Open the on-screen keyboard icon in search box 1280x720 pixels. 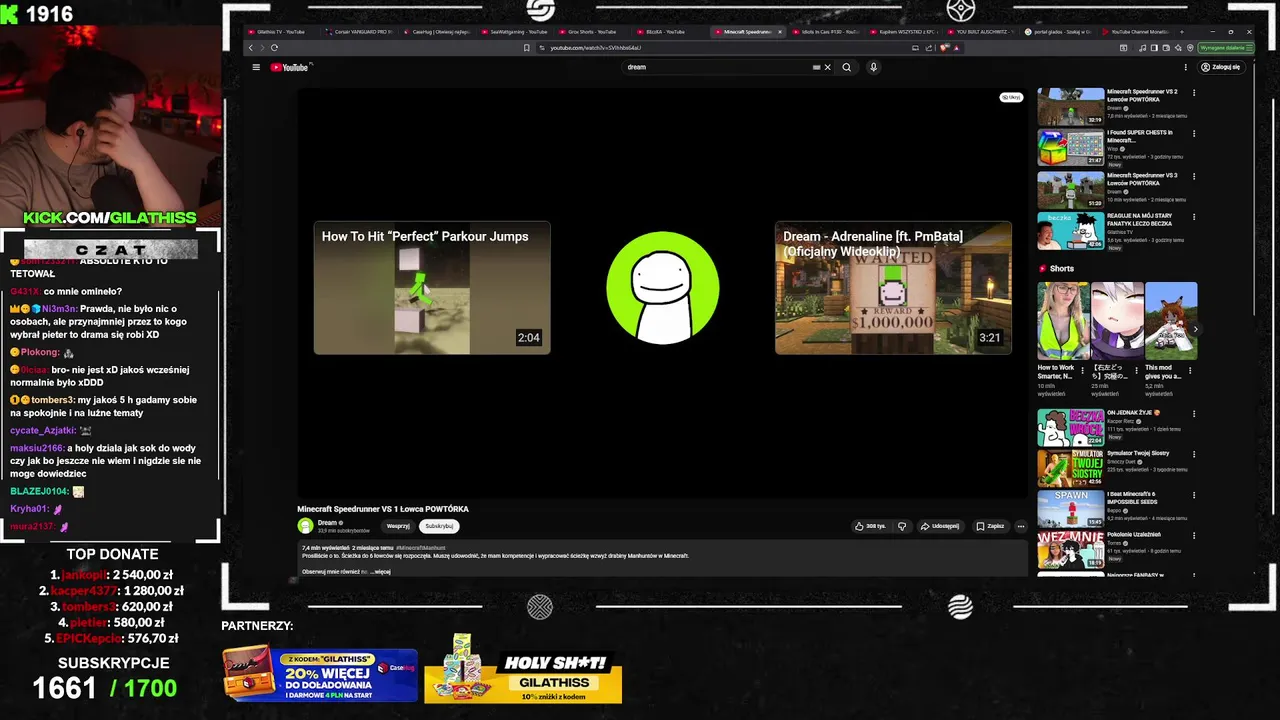click(x=816, y=67)
